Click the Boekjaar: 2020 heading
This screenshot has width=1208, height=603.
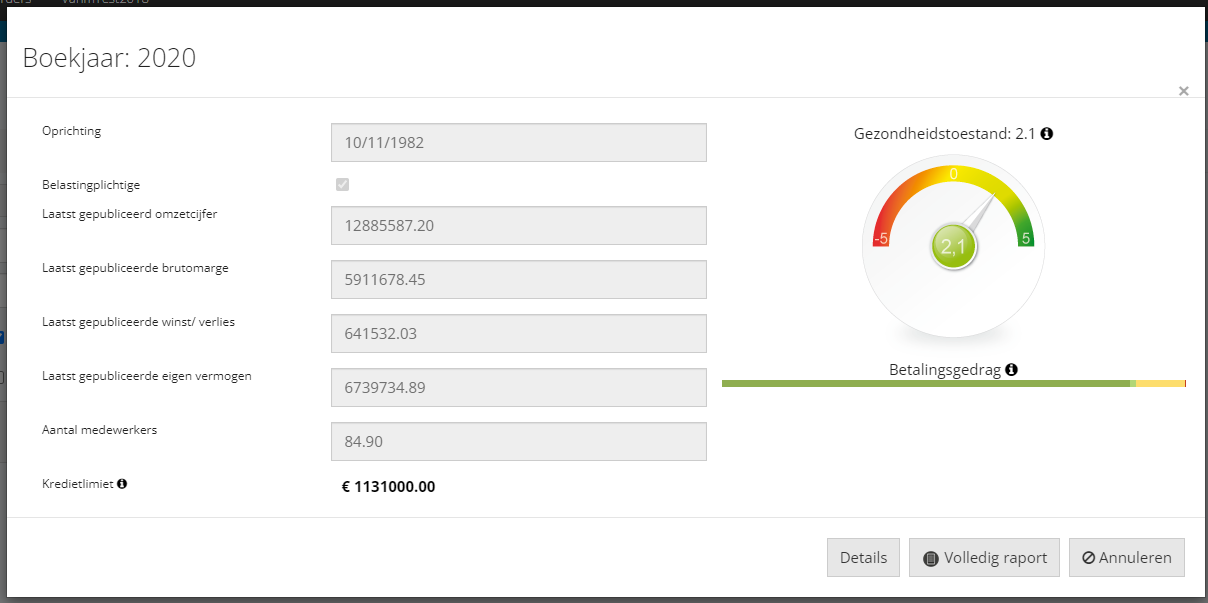click(x=109, y=58)
